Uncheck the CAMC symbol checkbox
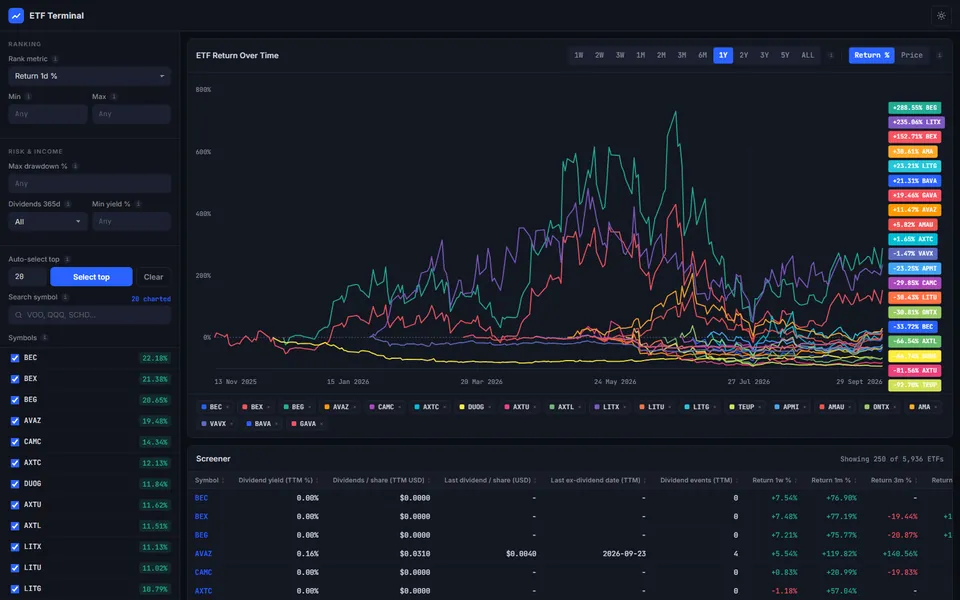This screenshot has height=600, width=960. click(15, 442)
